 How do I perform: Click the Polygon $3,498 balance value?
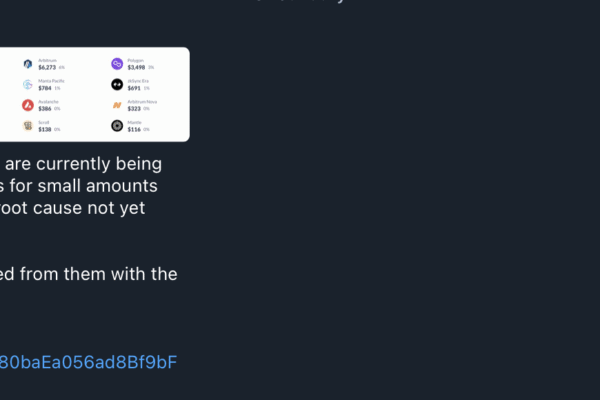136,68
